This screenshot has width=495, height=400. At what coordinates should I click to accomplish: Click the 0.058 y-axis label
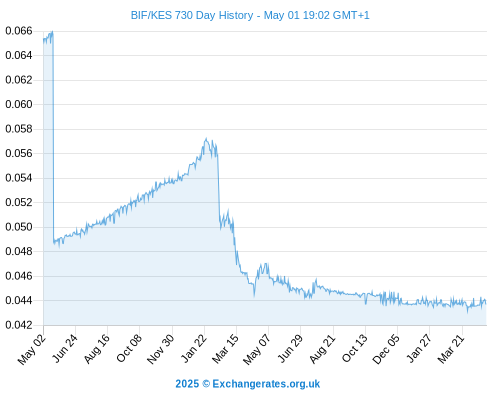[19, 129]
